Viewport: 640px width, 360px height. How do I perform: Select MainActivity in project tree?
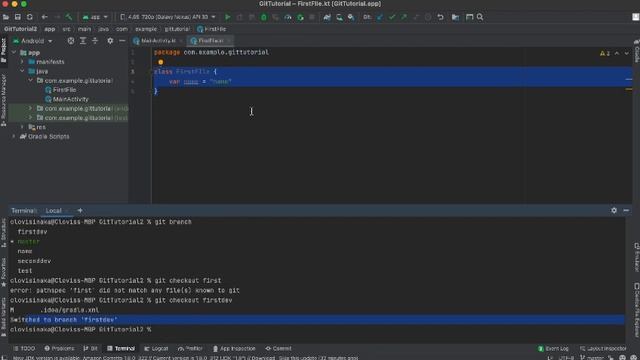tap(67, 99)
